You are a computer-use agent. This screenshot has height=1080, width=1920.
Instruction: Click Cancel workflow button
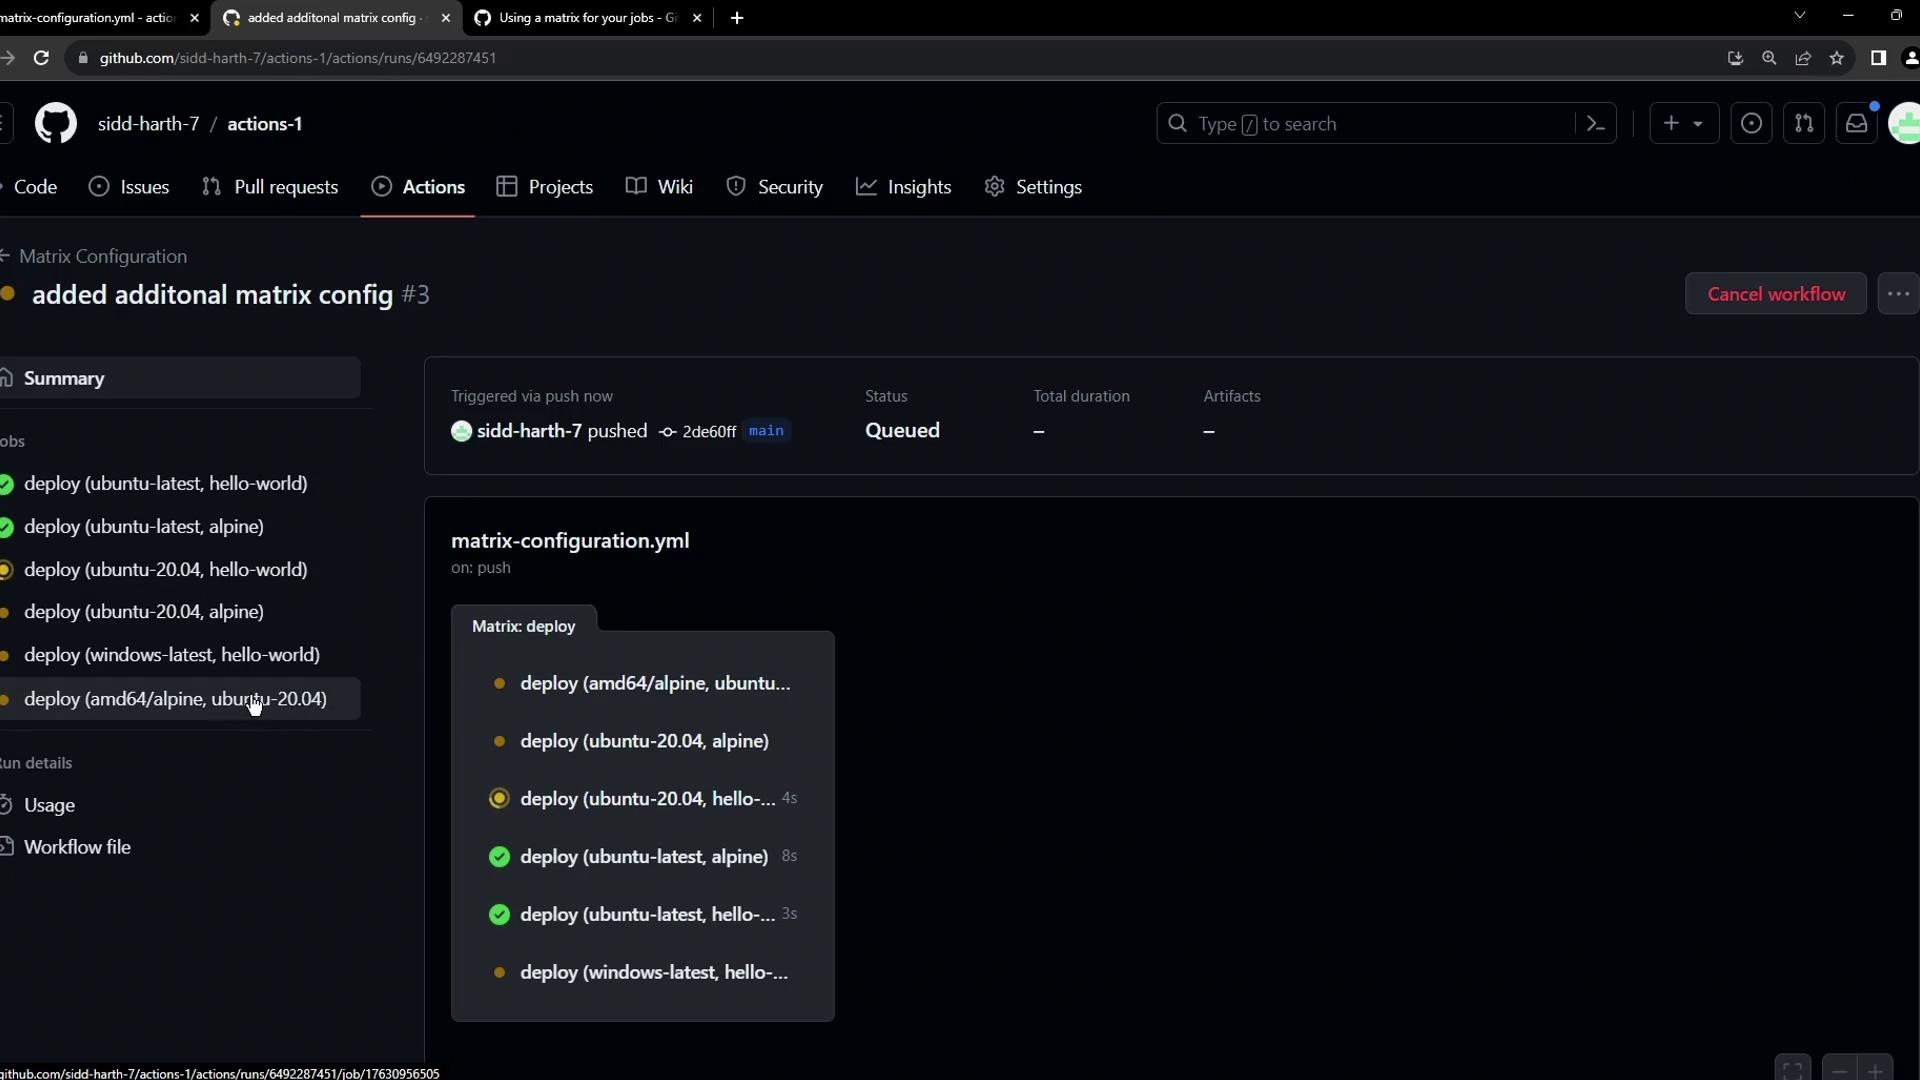pos(1775,294)
